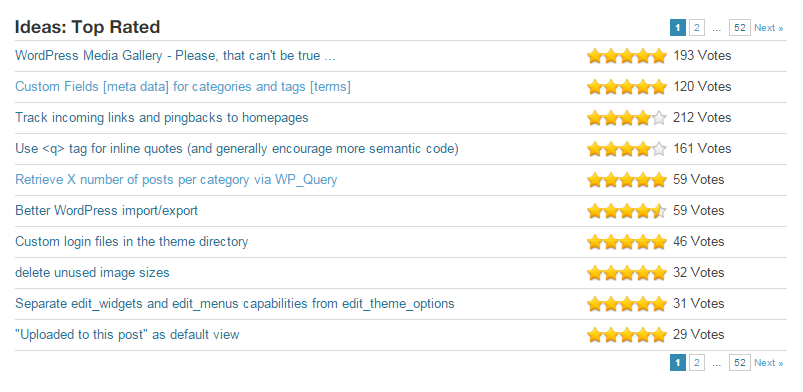Click the four-star rating beside 212 Votes
803x392 pixels.
627,118
